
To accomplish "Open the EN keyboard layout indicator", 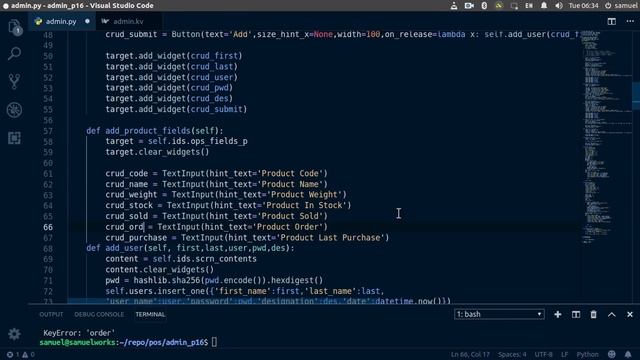I will 529,6.
